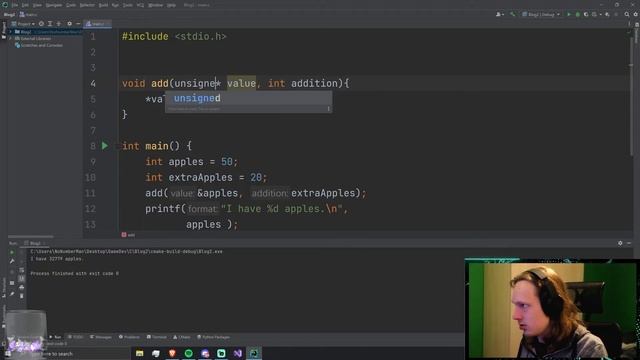Image resolution: width=640 pixels, height=360 pixels.
Task: Open the Tools menu
Action: pyautogui.click(x=128, y=5)
